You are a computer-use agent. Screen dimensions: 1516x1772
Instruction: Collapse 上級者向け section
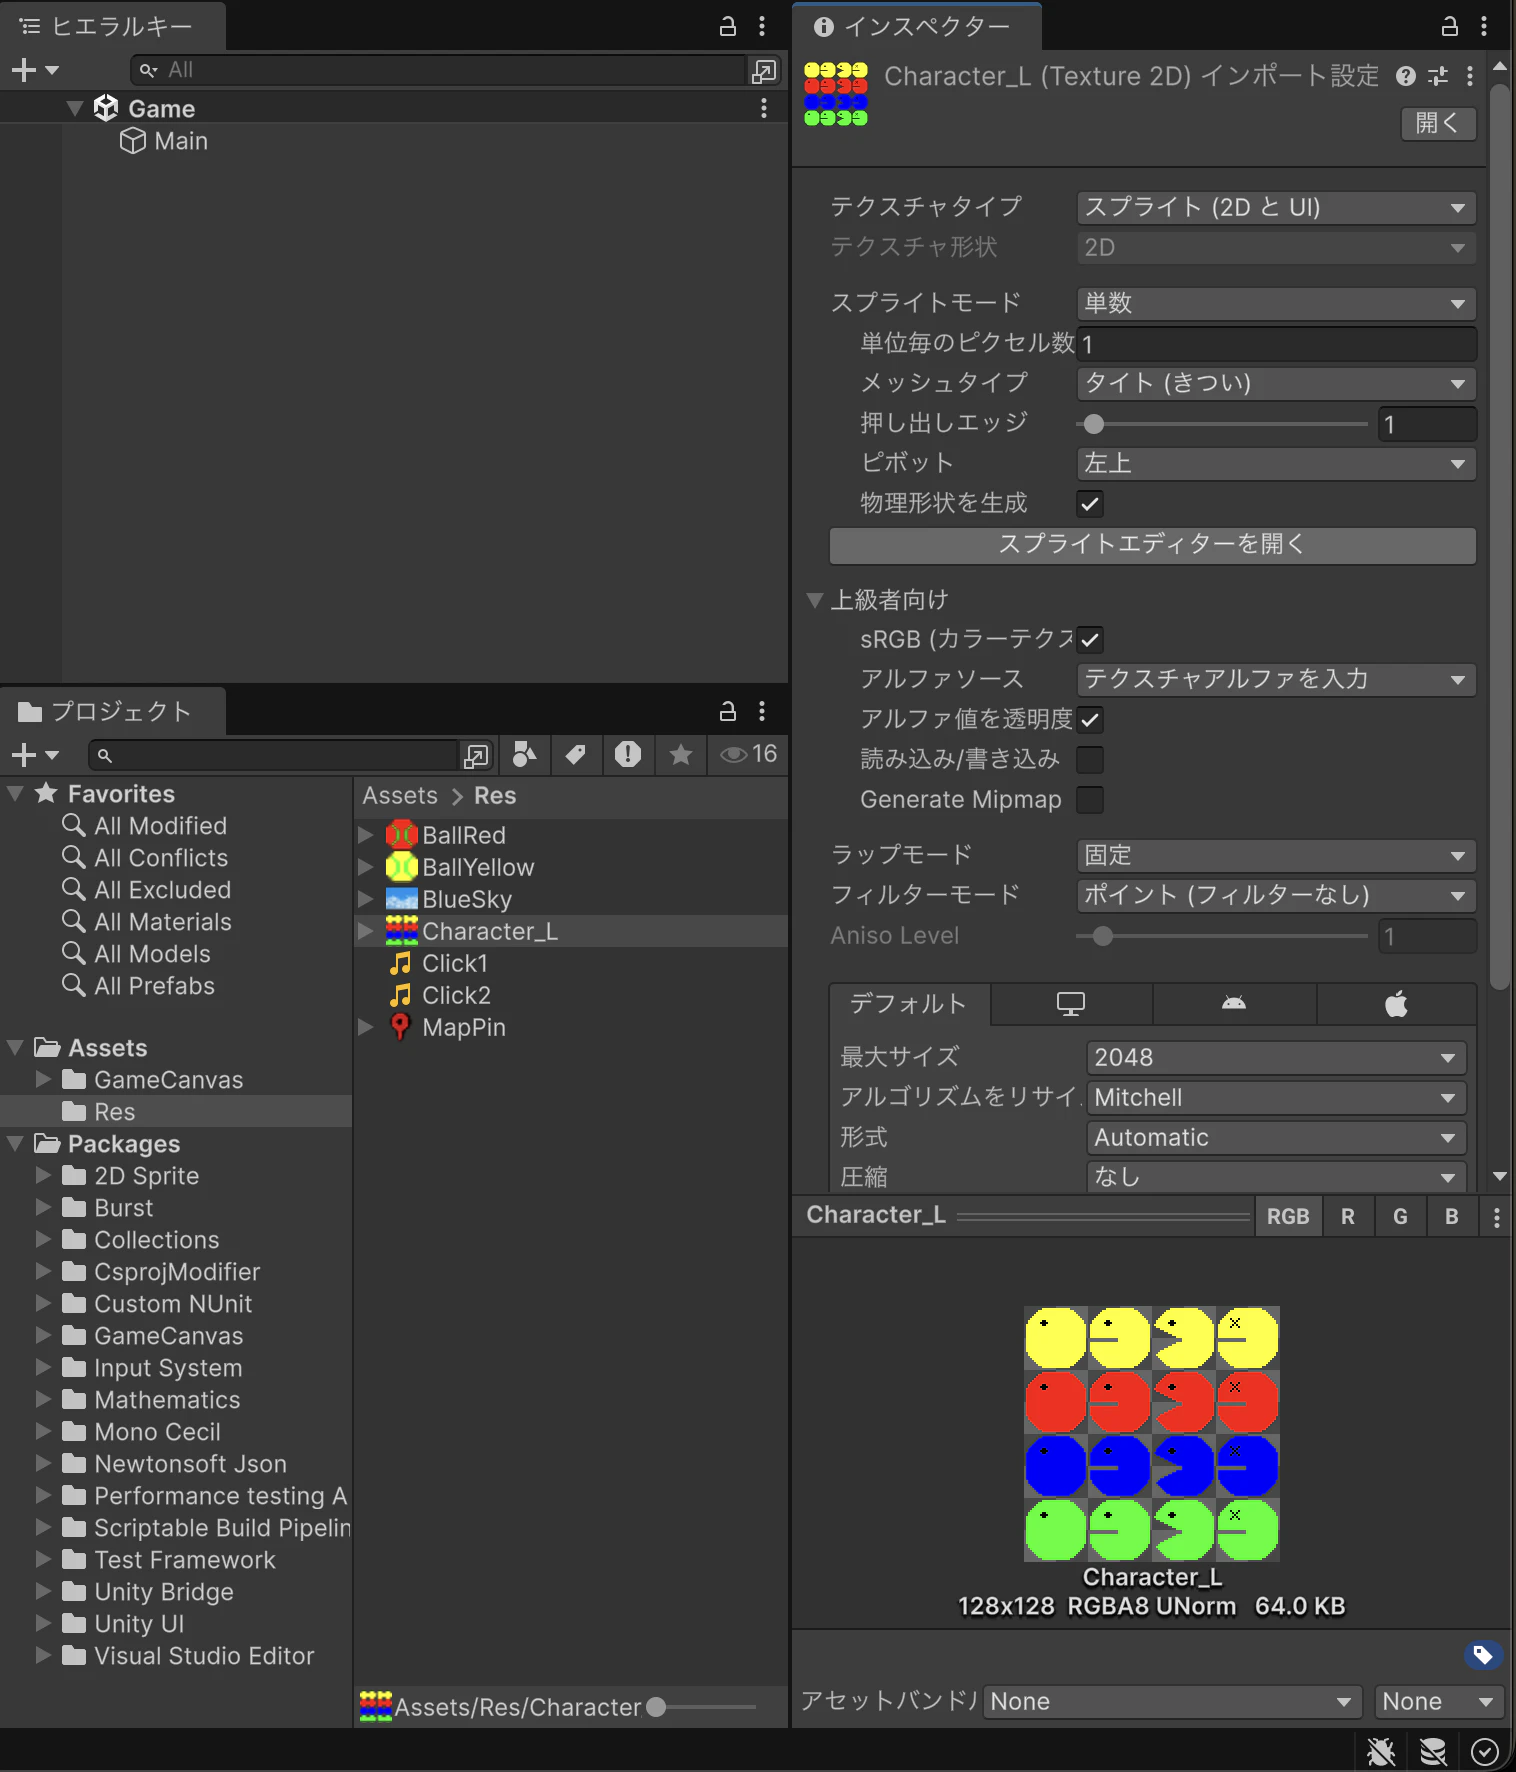(x=815, y=600)
